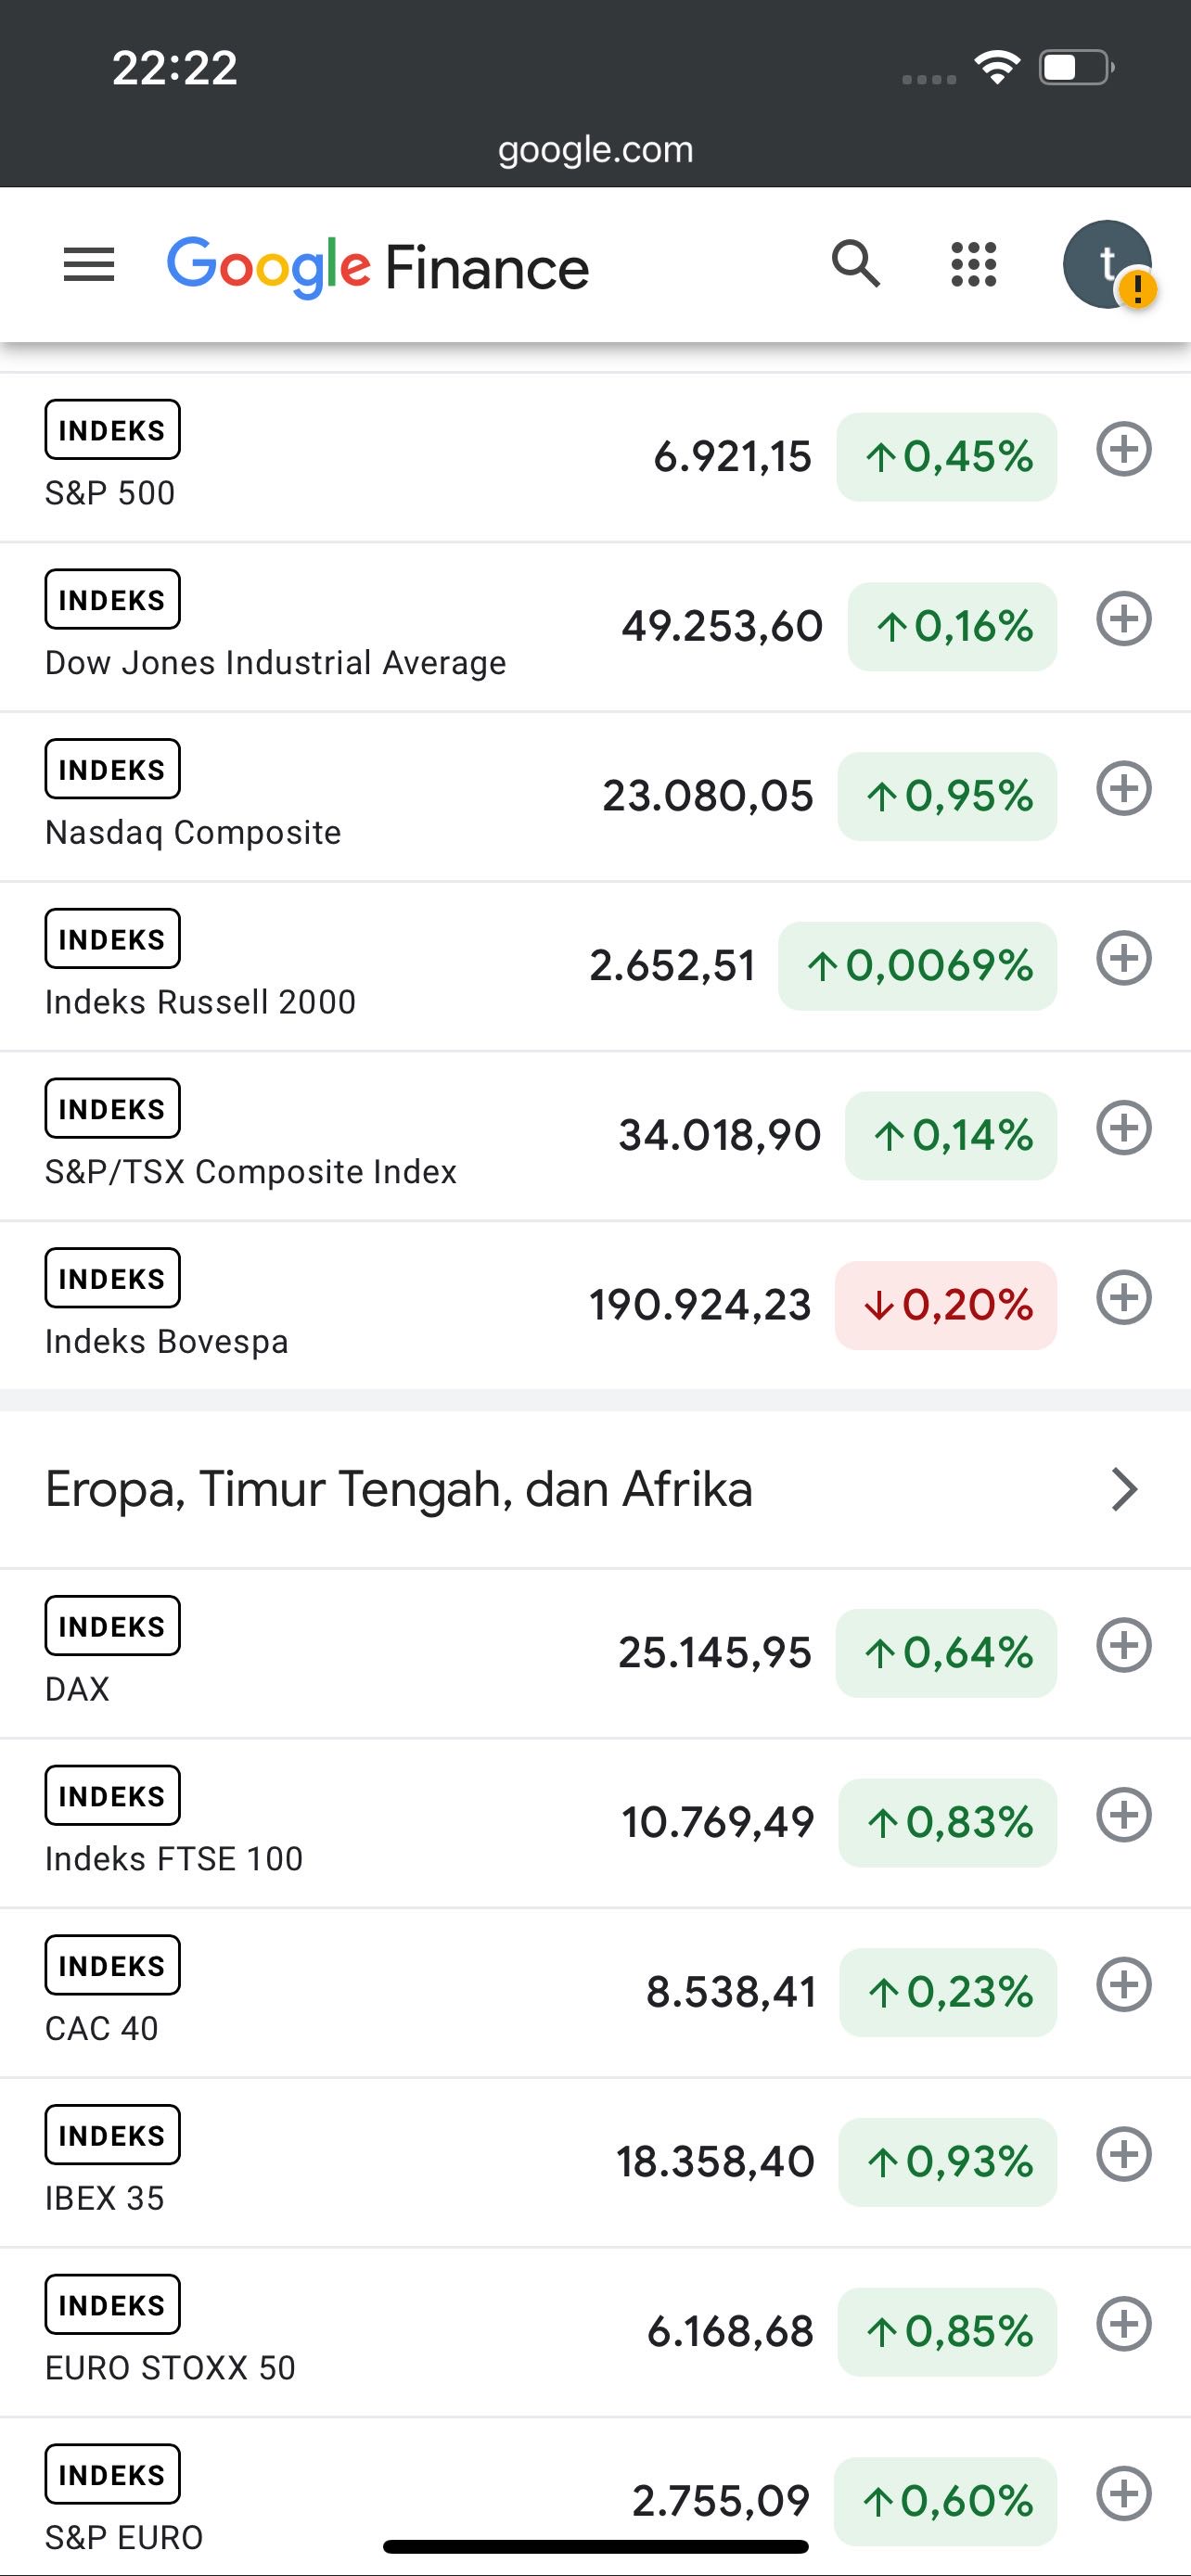This screenshot has height=2576, width=1191.
Task: Add Indeks Russell 2000 to watchlist
Action: tap(1124, 959)
